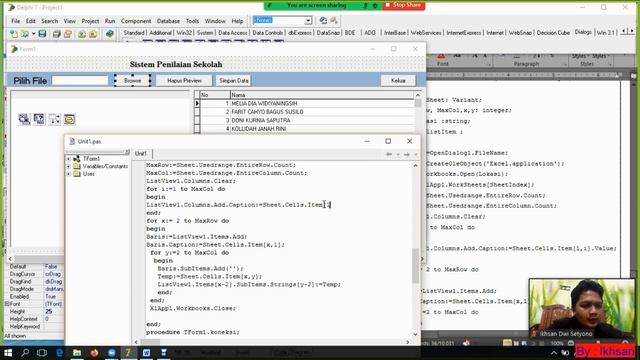Viewport: 640px width, 360px height.
Task: Switch to Zoom on the taskbar
Action: (111, 352)
